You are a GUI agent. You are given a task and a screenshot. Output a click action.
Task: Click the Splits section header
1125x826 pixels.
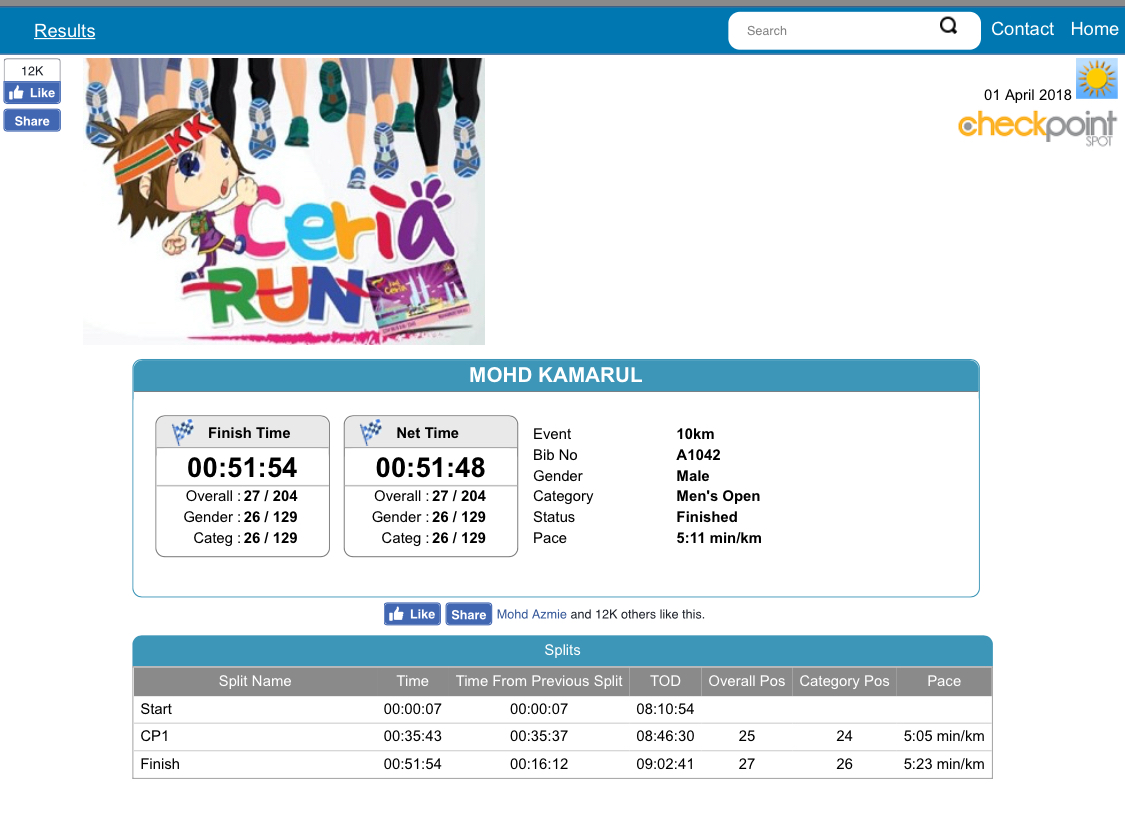coord(562,650)
